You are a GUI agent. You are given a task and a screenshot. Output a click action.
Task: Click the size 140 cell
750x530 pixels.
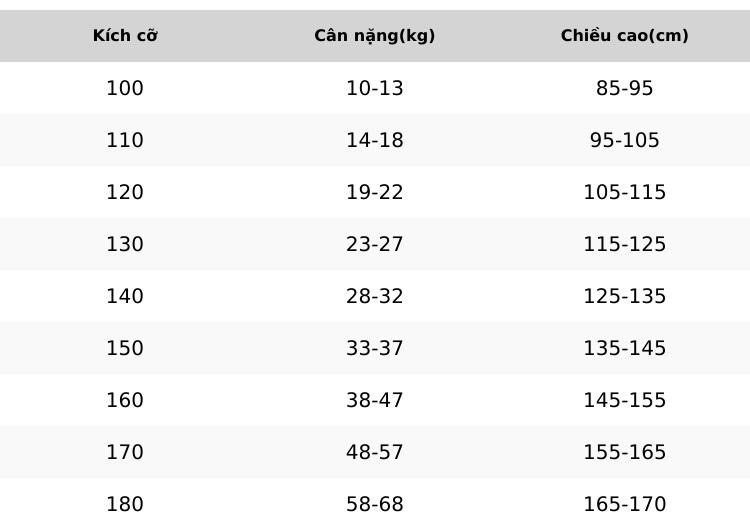pos(125,297)
